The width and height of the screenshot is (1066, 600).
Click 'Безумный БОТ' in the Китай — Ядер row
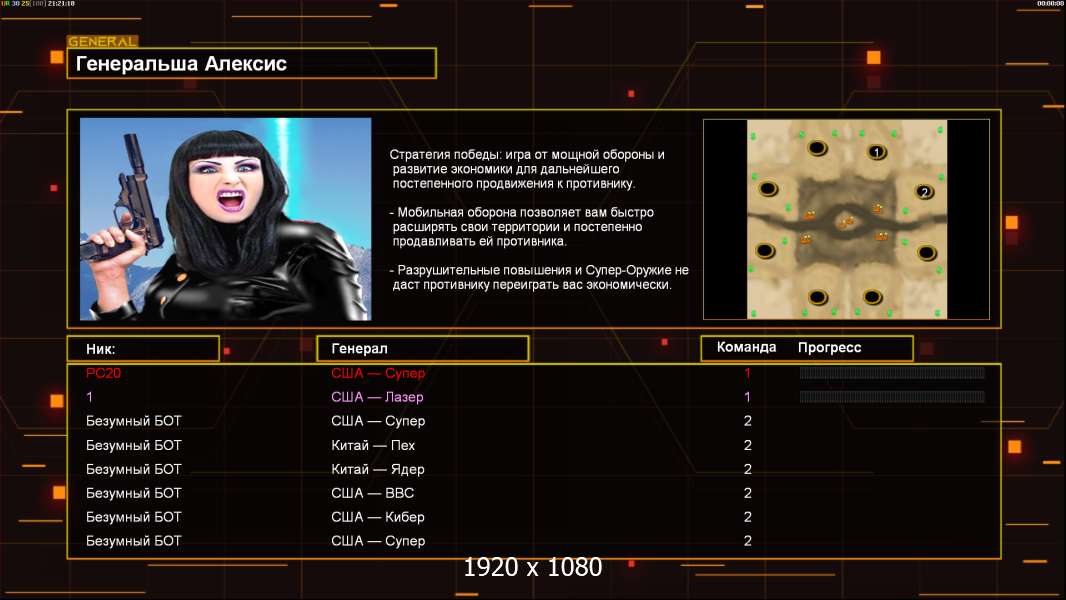134,470
